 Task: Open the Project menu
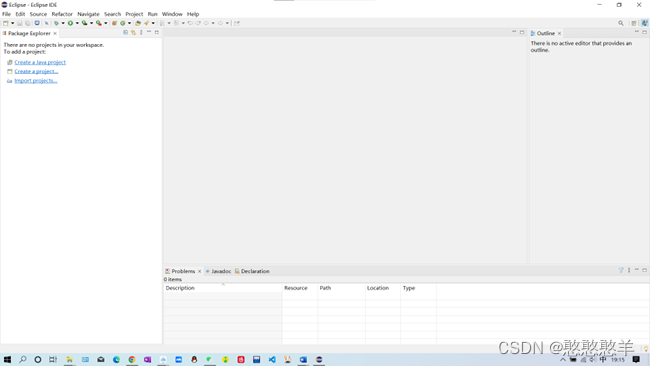[134, 14]
